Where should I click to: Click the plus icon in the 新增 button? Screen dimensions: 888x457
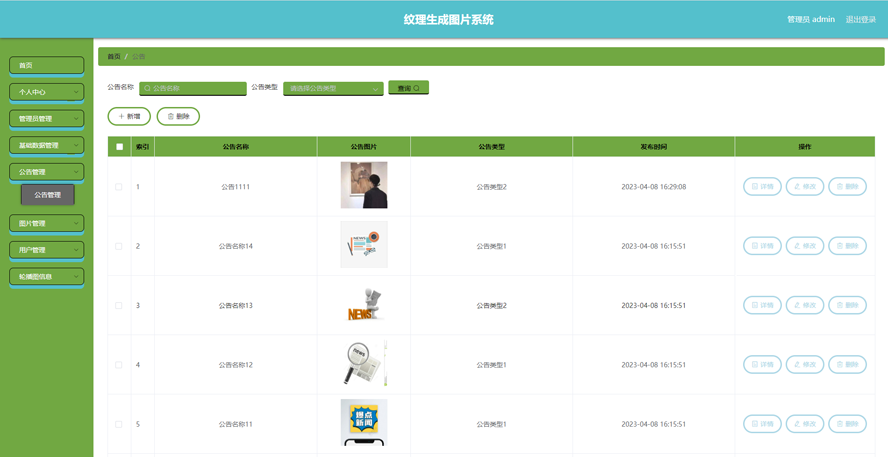click(x=121, y=116)
